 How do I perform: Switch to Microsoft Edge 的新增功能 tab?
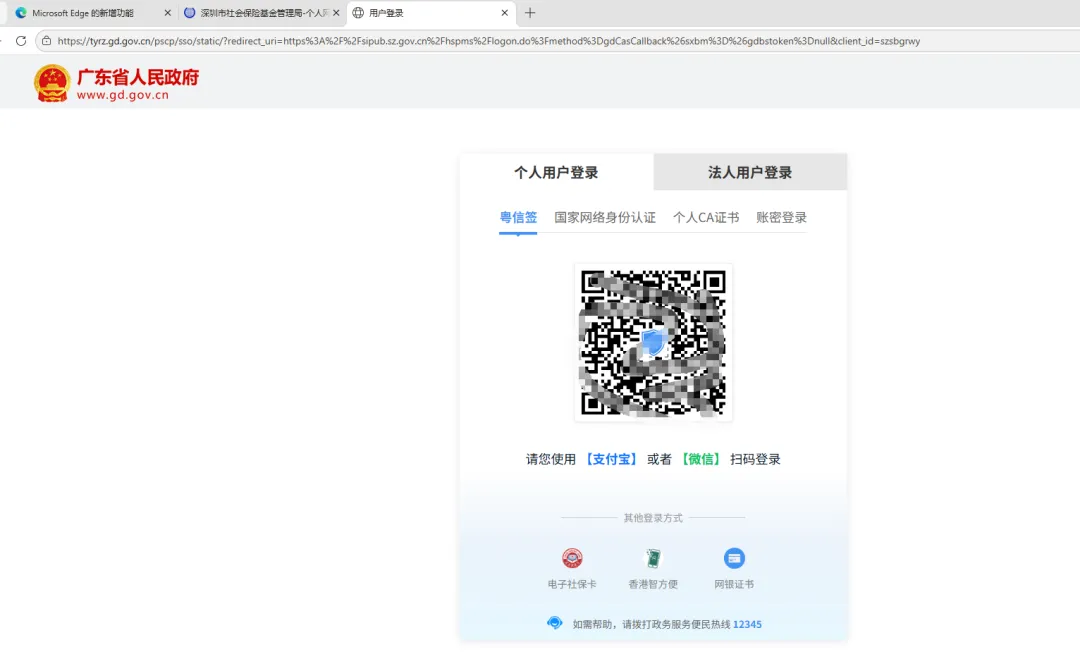(92, 12)
